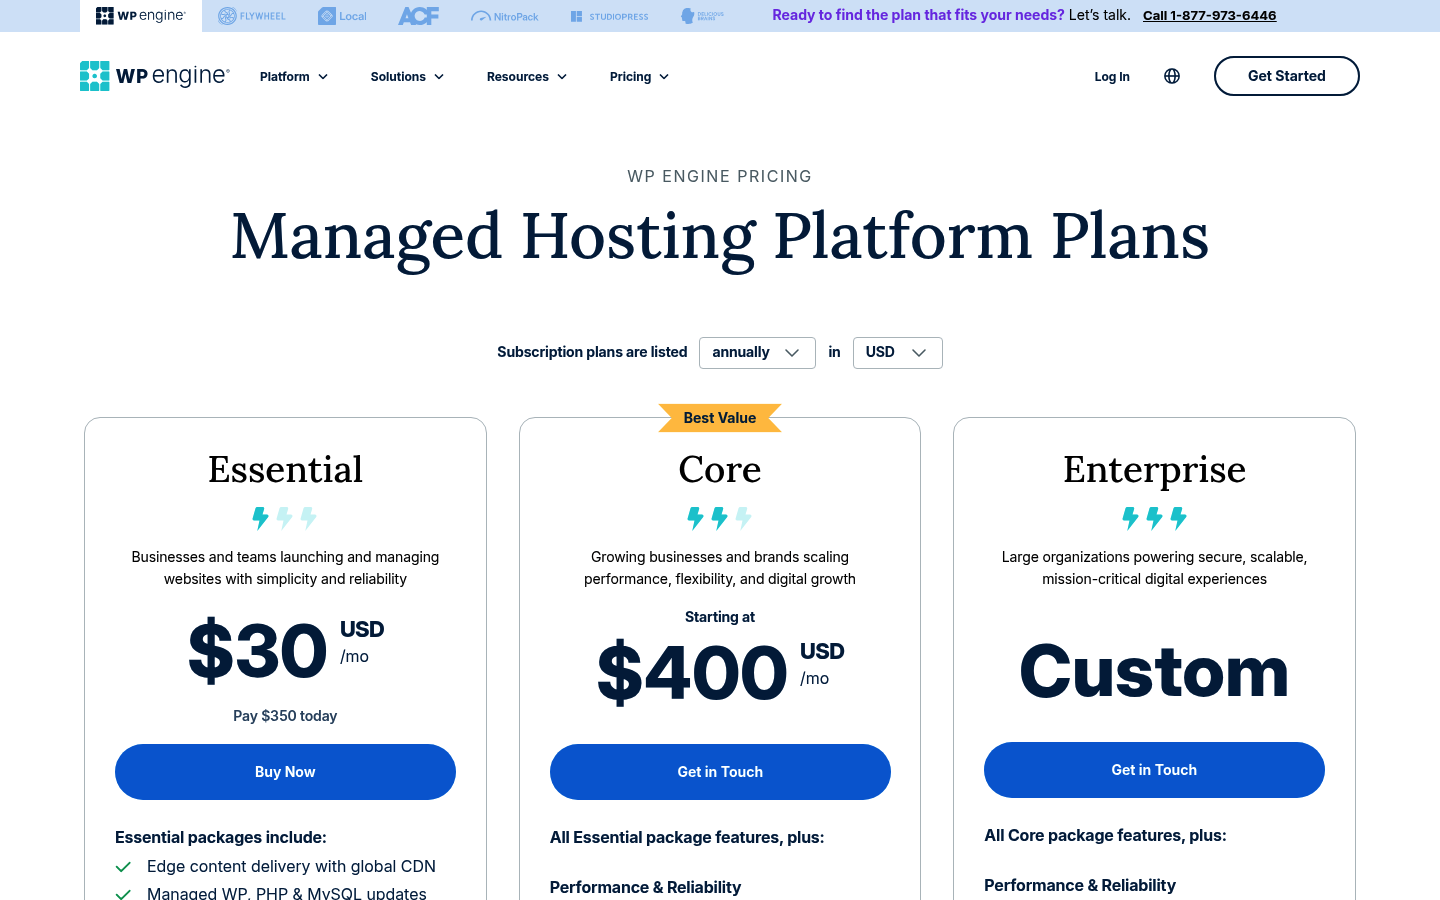Click the Enterprise plan lightning bolt rating
This screenshot has height=900, width=1440.
pos(1154,518)
